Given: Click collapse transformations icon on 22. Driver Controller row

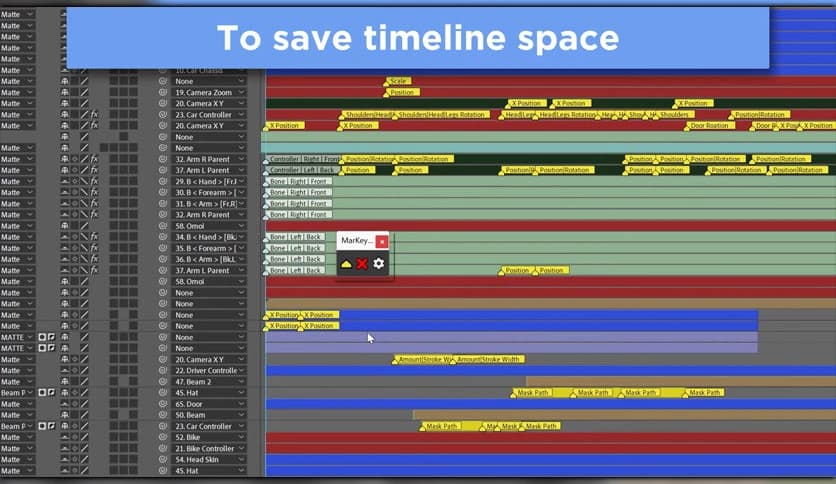Looking at the screenshot, I should 75,370.
